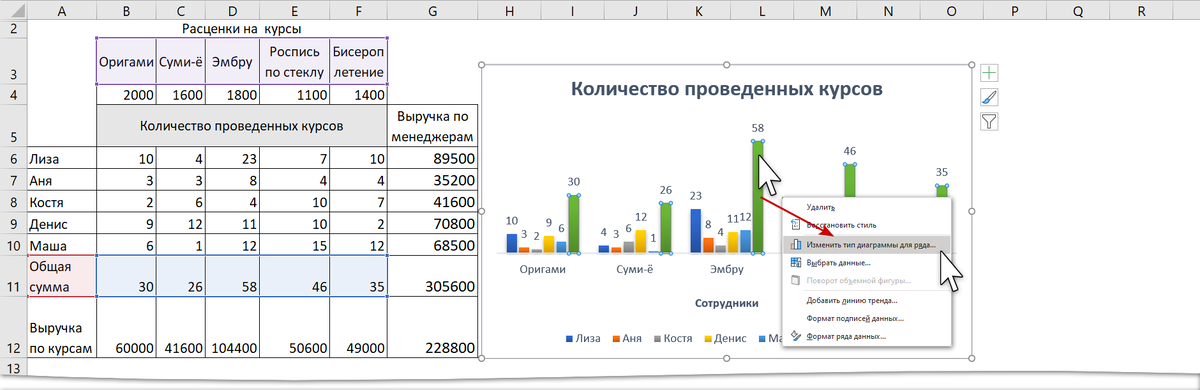This screenshot has width=1200, height=390.
Task: Select column header G
Action: coord(432,10)
